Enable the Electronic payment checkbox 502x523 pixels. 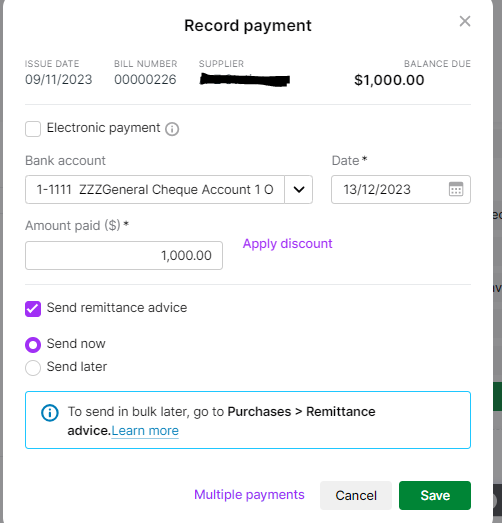pos(33,129)
